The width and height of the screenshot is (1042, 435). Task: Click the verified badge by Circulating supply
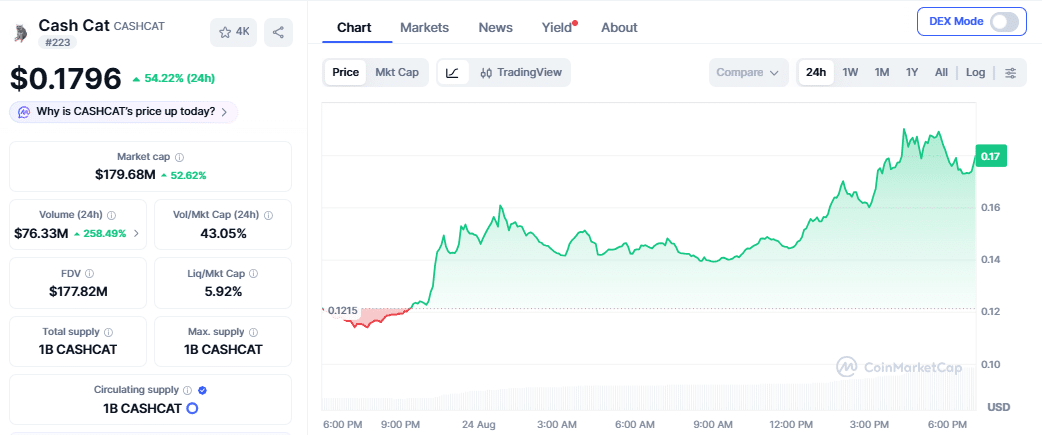click(203, 391)
